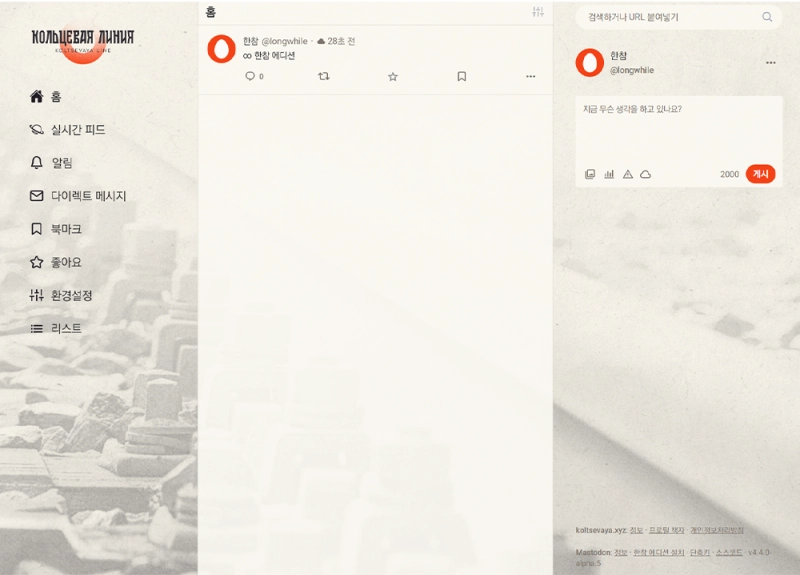The height and width of the screenshot is (575, 800).
Task: Open the post's more options menu
Action: click(x=530, y=76)
